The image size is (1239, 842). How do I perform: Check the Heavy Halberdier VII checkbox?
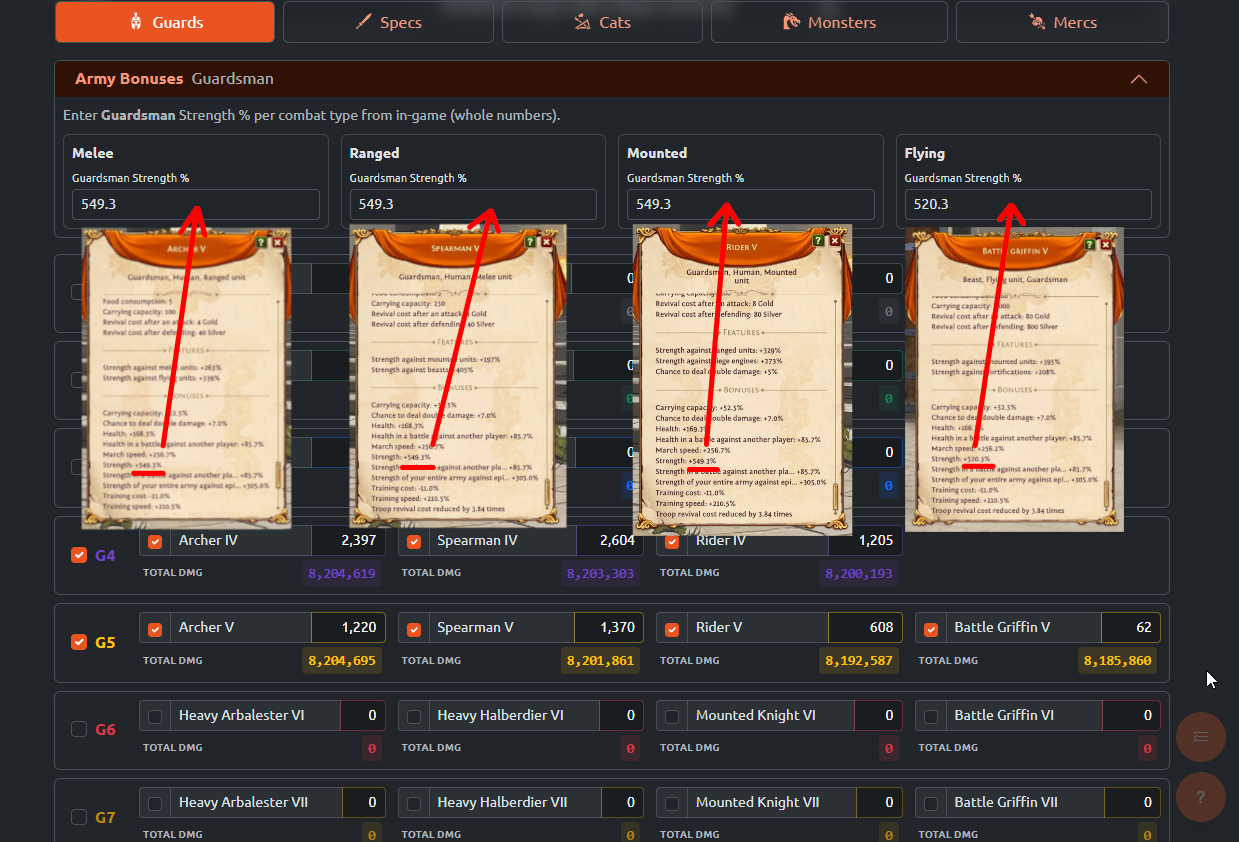click(x=414, y=803)
